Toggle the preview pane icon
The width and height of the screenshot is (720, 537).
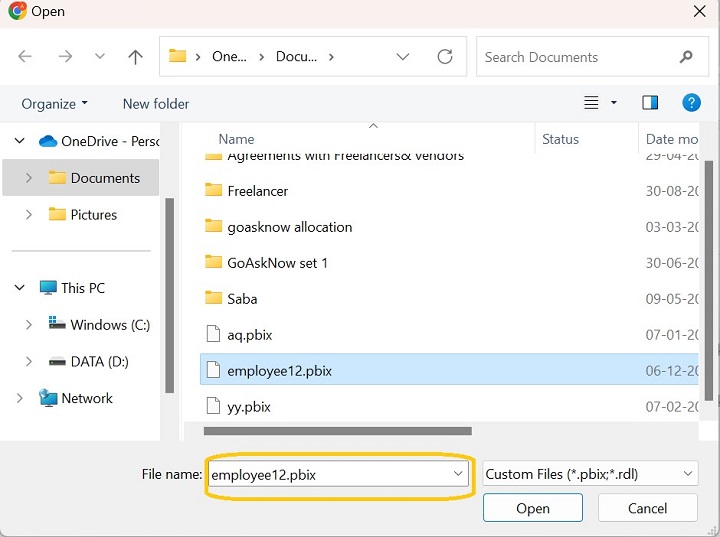point(650,103)
